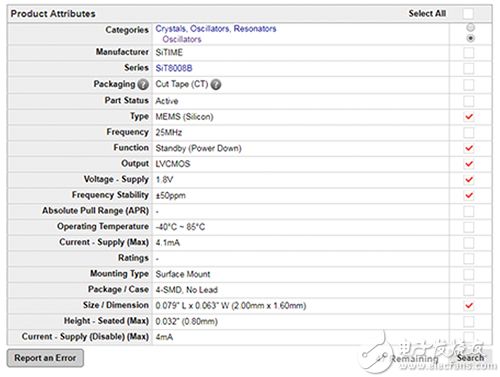Image resolution: width=500 pixels, height=377 pixels.
Task: Check the Height - Seated (Max) checkbox
Action: coord(469,321)
